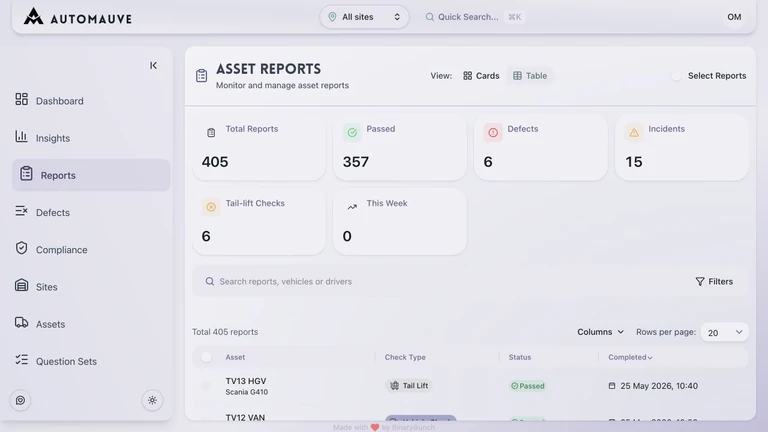Screen dimensions: 768x432
Task: Open the OM user avatar menu
Action: (734, 17)
